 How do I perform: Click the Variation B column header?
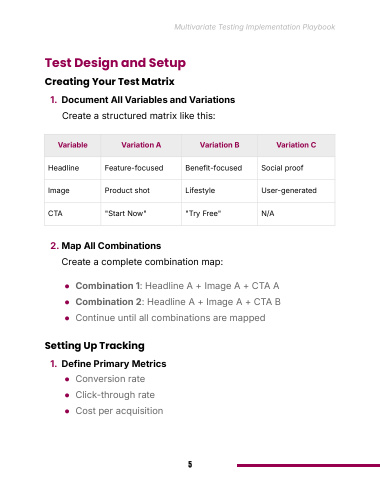pos(219,145)
